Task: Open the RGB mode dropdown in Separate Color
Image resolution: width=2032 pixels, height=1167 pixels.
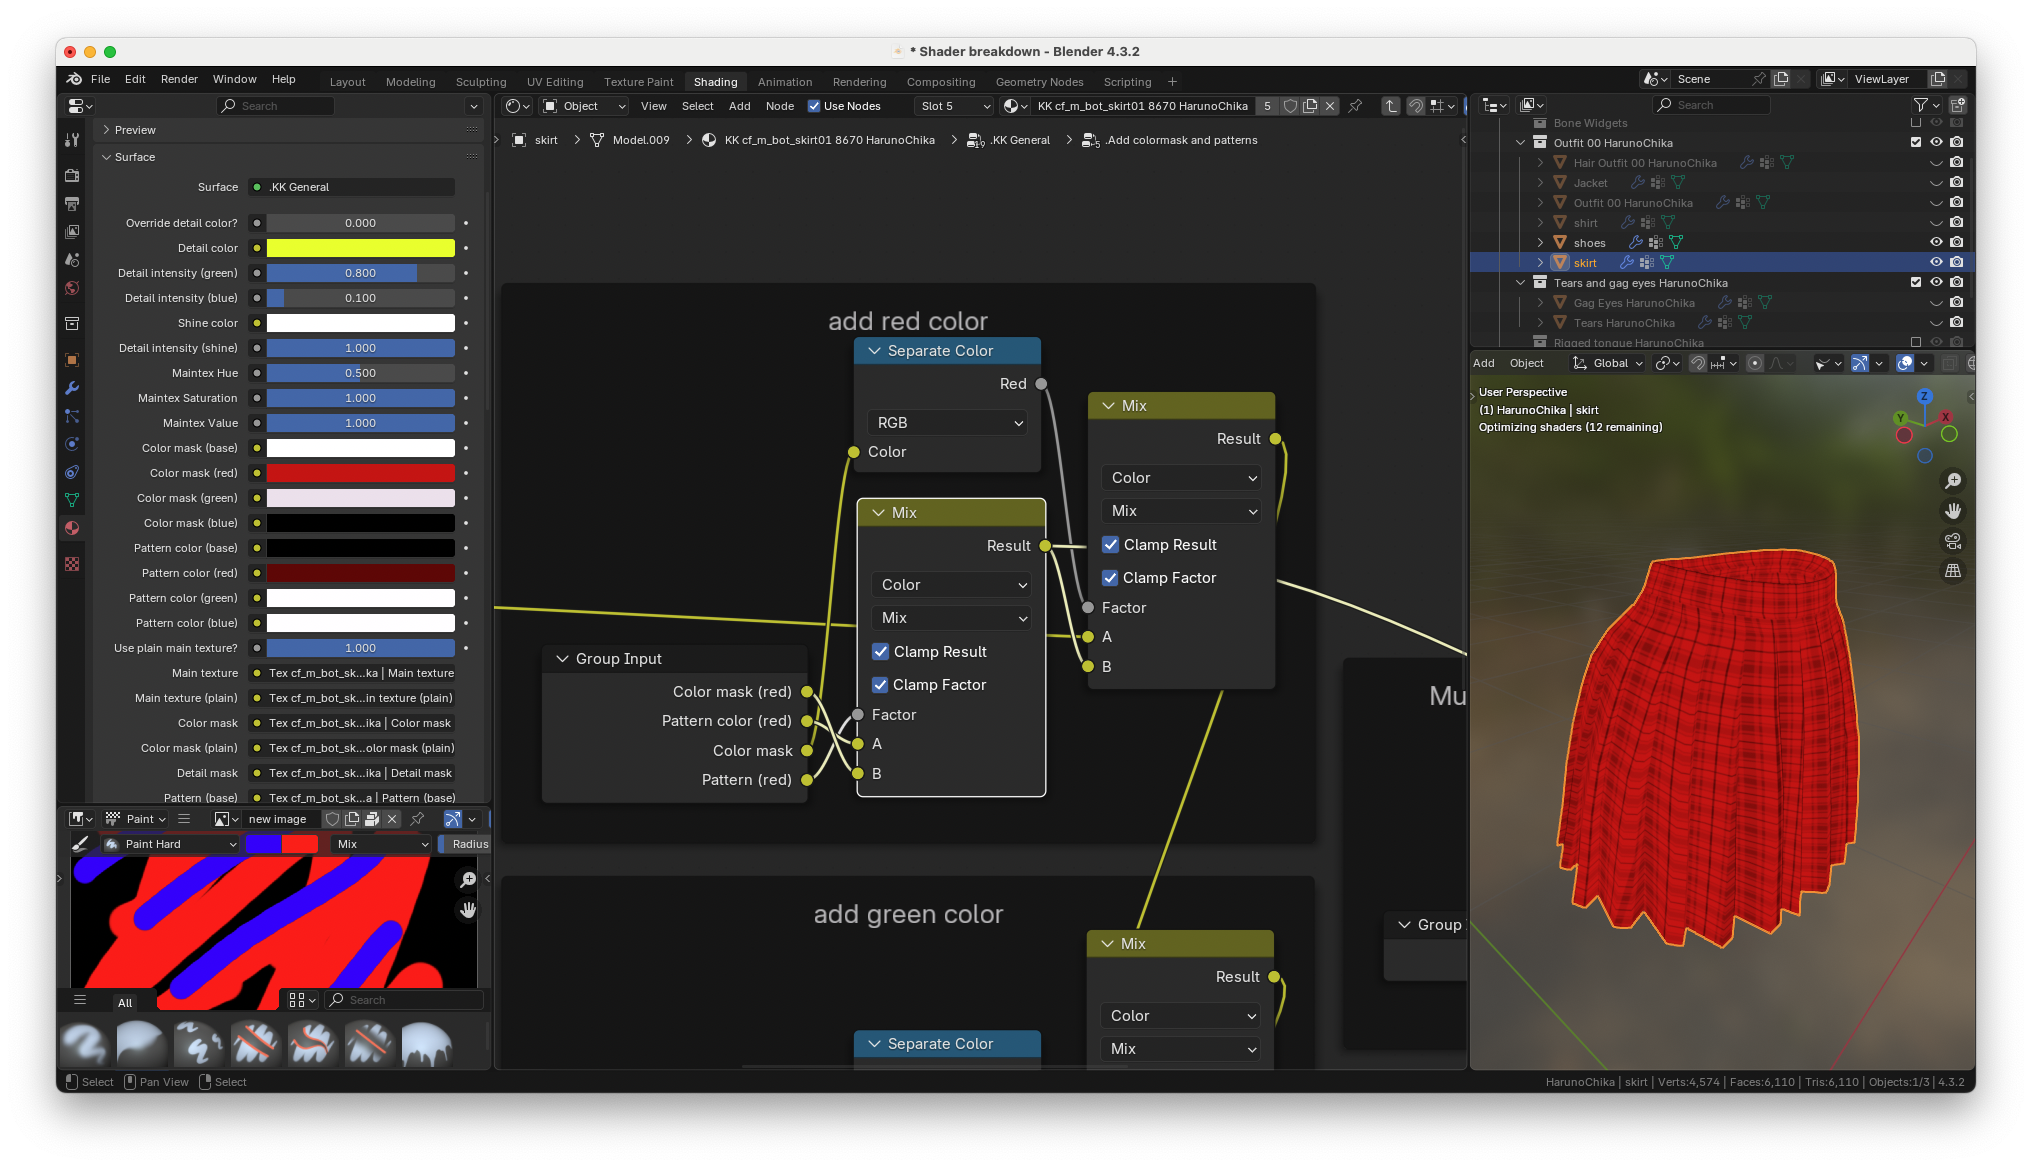Action: click(x=947, y=423)
